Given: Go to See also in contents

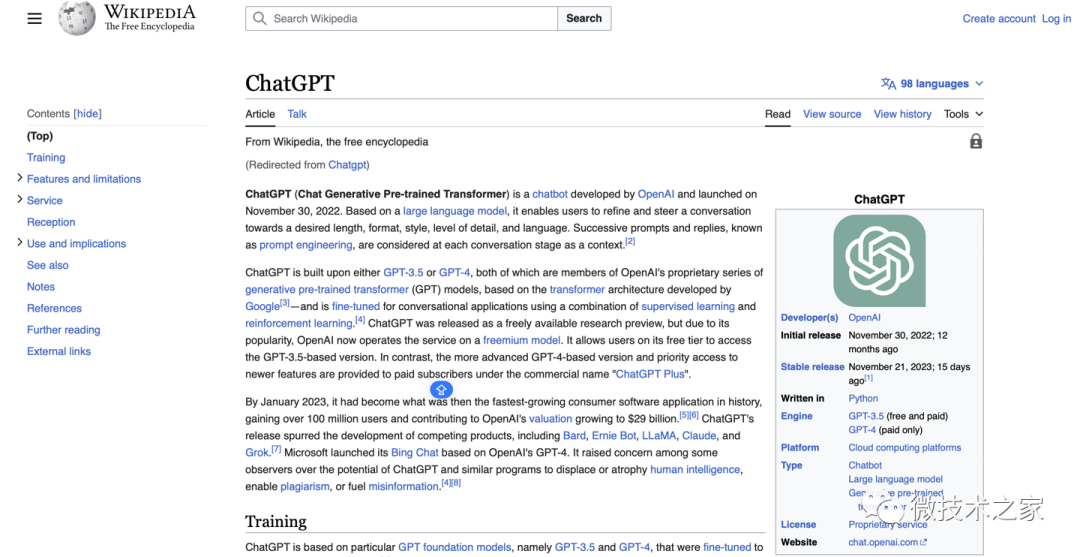Looking at the screenshot, I should (48, 265).
